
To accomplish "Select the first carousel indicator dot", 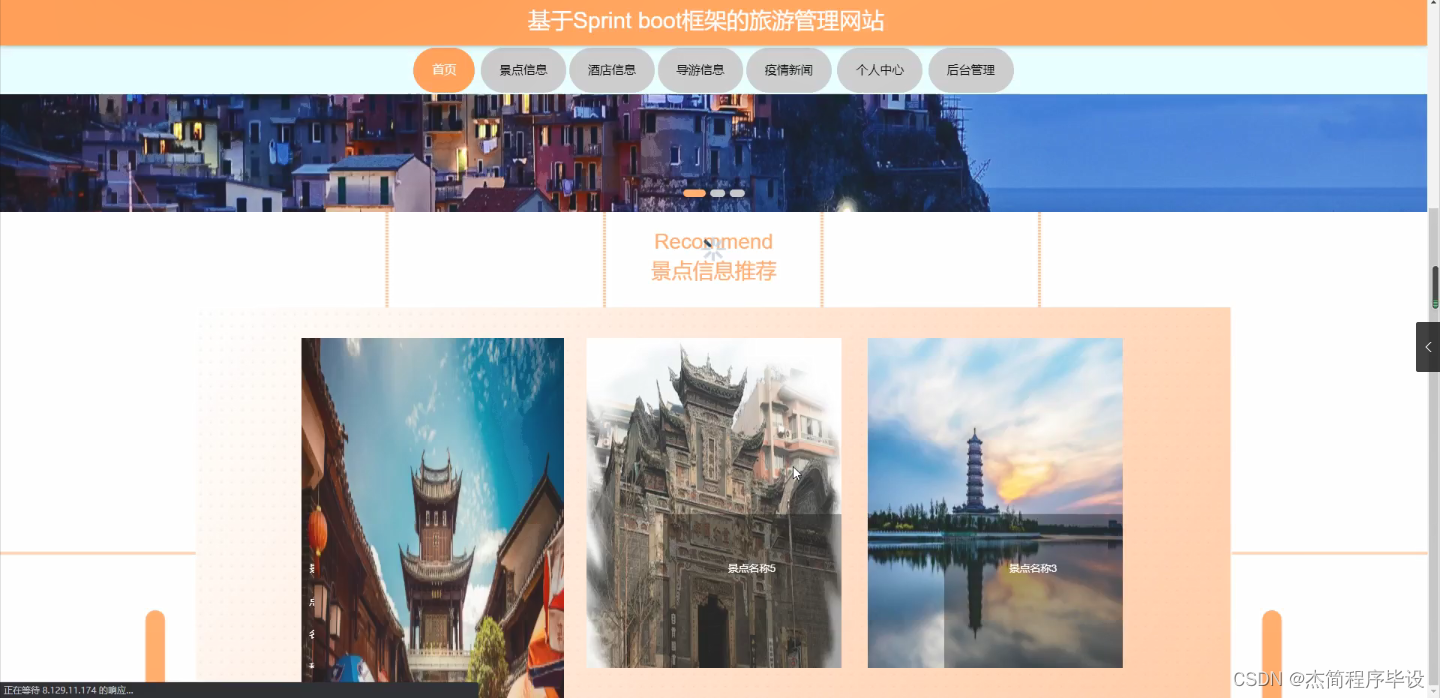I will [x=695, y=192].
